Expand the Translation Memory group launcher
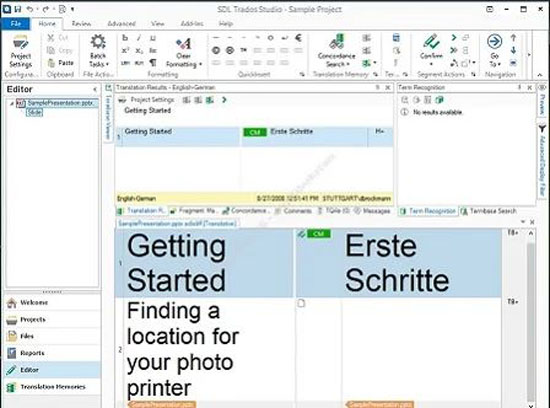The height and width of the screenshot is (408, 550). pos(375,74)
